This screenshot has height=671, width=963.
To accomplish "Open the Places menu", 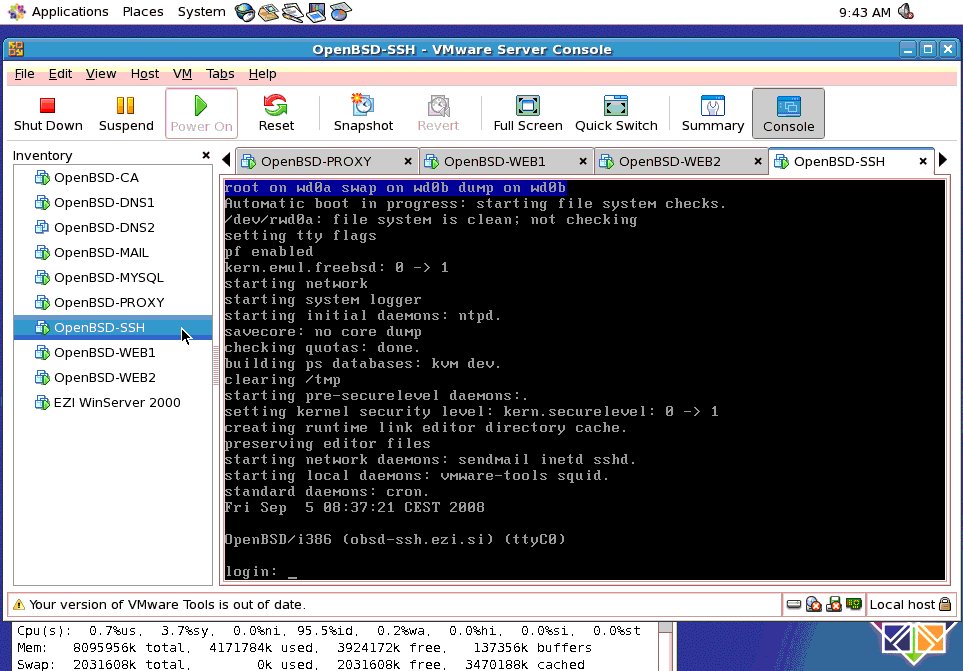I will pyautogui.click(x=142, y=12).
